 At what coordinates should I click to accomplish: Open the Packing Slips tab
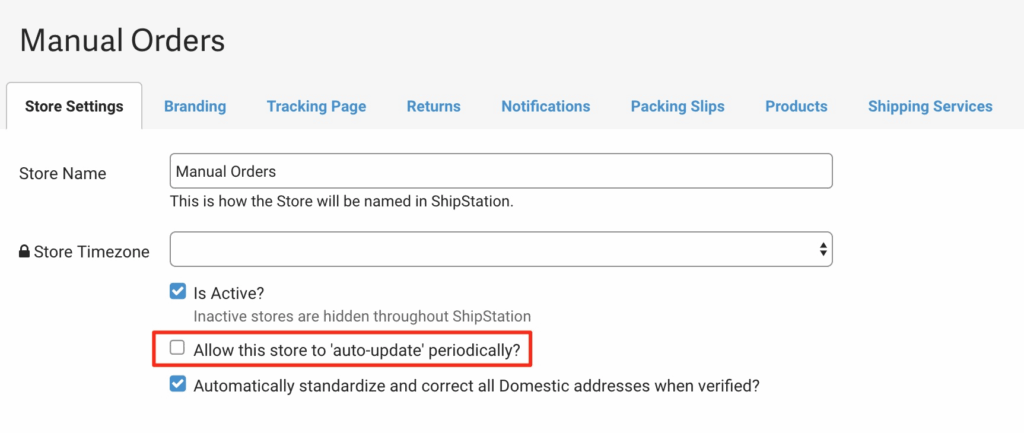(677, 106)
